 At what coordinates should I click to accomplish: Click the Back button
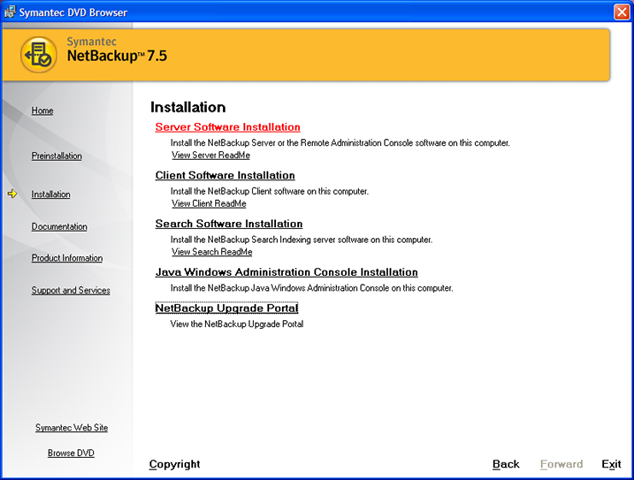pos(506,464)
